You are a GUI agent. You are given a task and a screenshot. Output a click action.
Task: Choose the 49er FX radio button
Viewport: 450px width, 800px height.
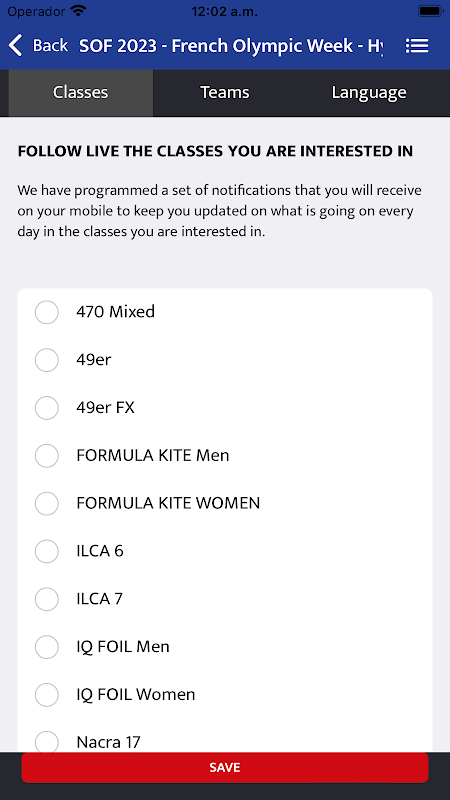tap(47, 408)
